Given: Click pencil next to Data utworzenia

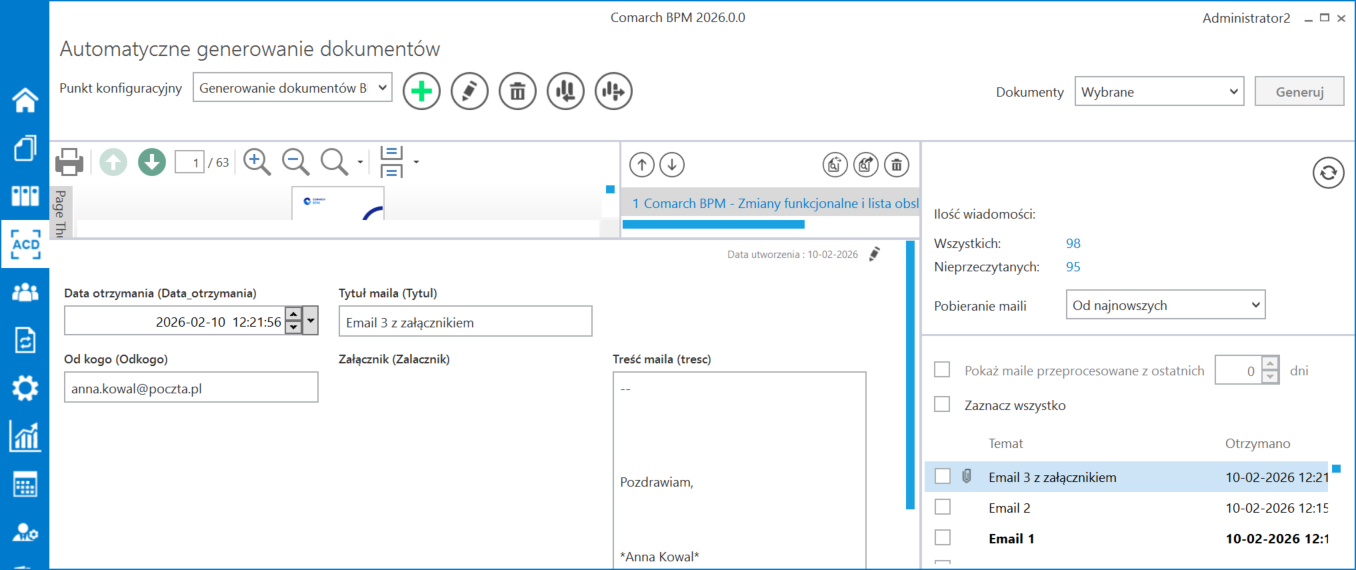Looking at the screenshot, I should pos(875,254).
